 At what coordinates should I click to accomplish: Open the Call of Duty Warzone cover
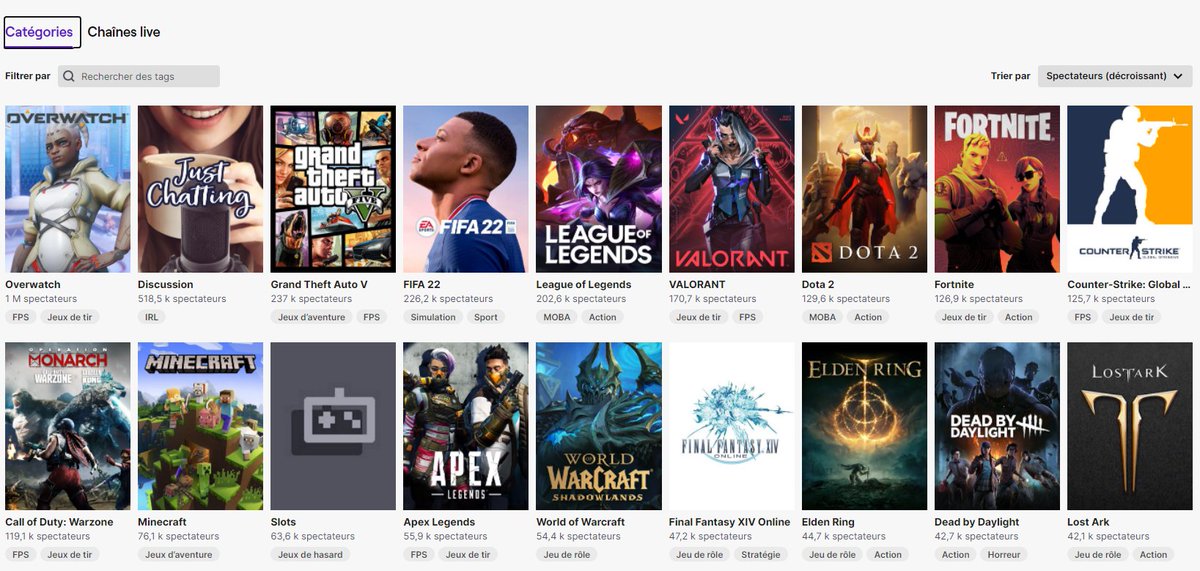coord(68,426)
